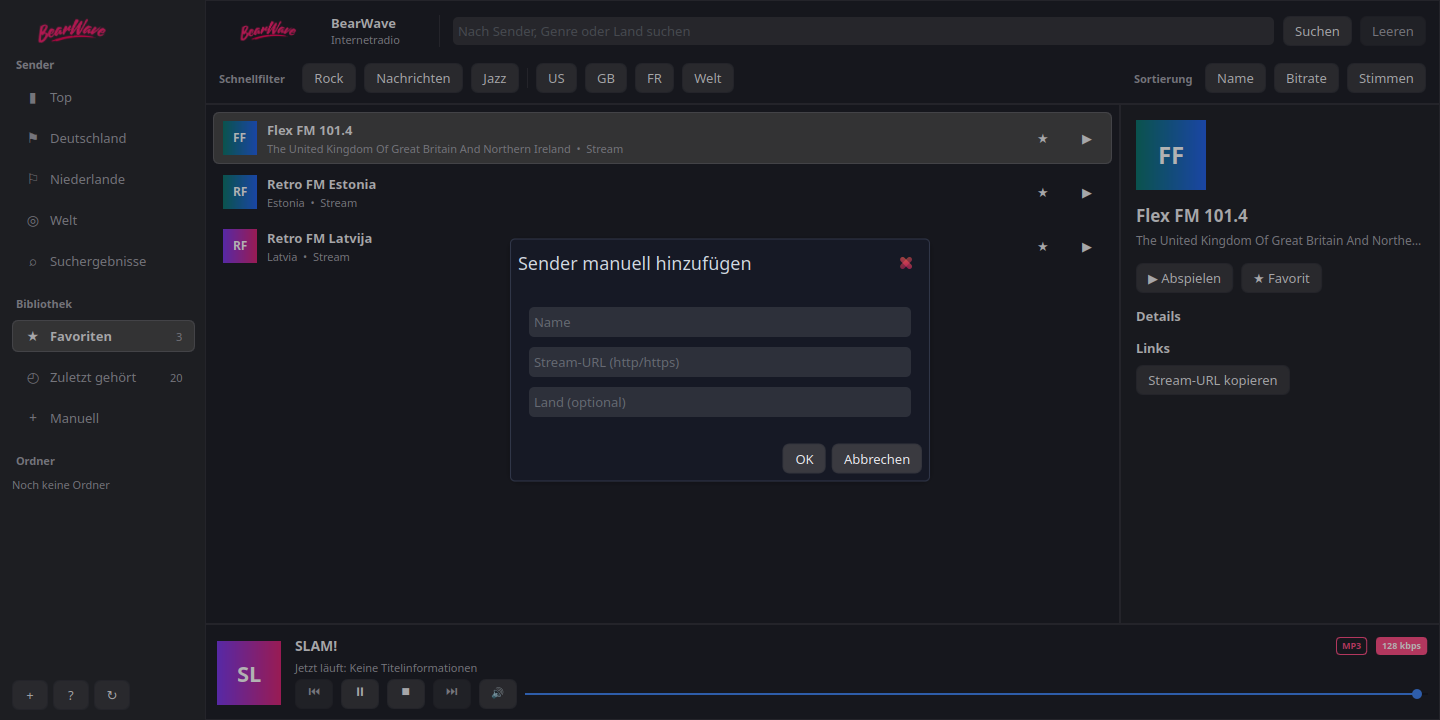Open help with the question mark button
The width and height of the screenshot is (1440, 720).
[71, 695]
